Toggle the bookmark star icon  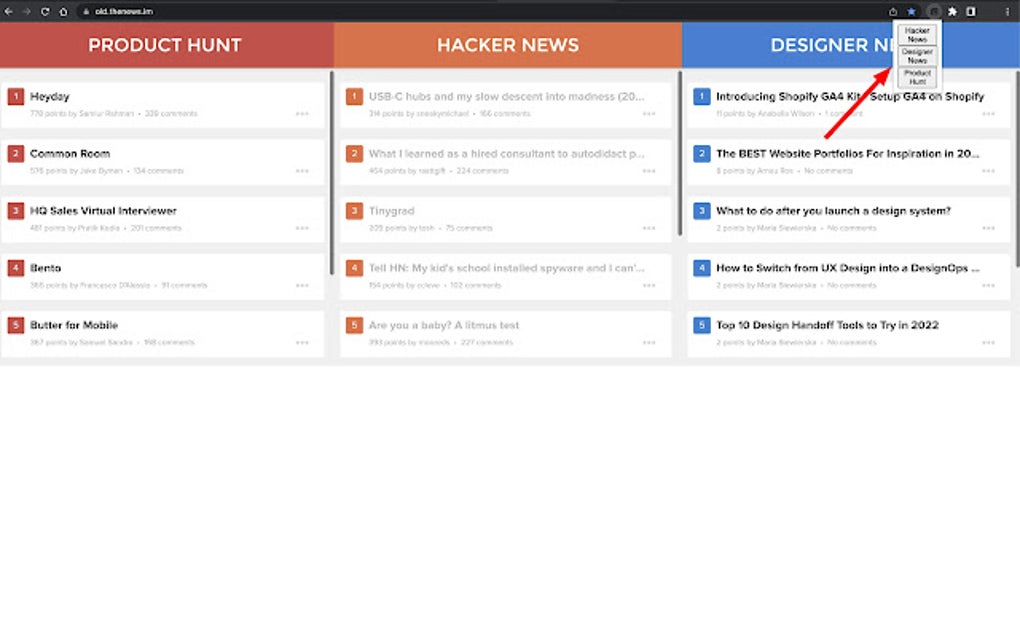[x=911, y=11]
